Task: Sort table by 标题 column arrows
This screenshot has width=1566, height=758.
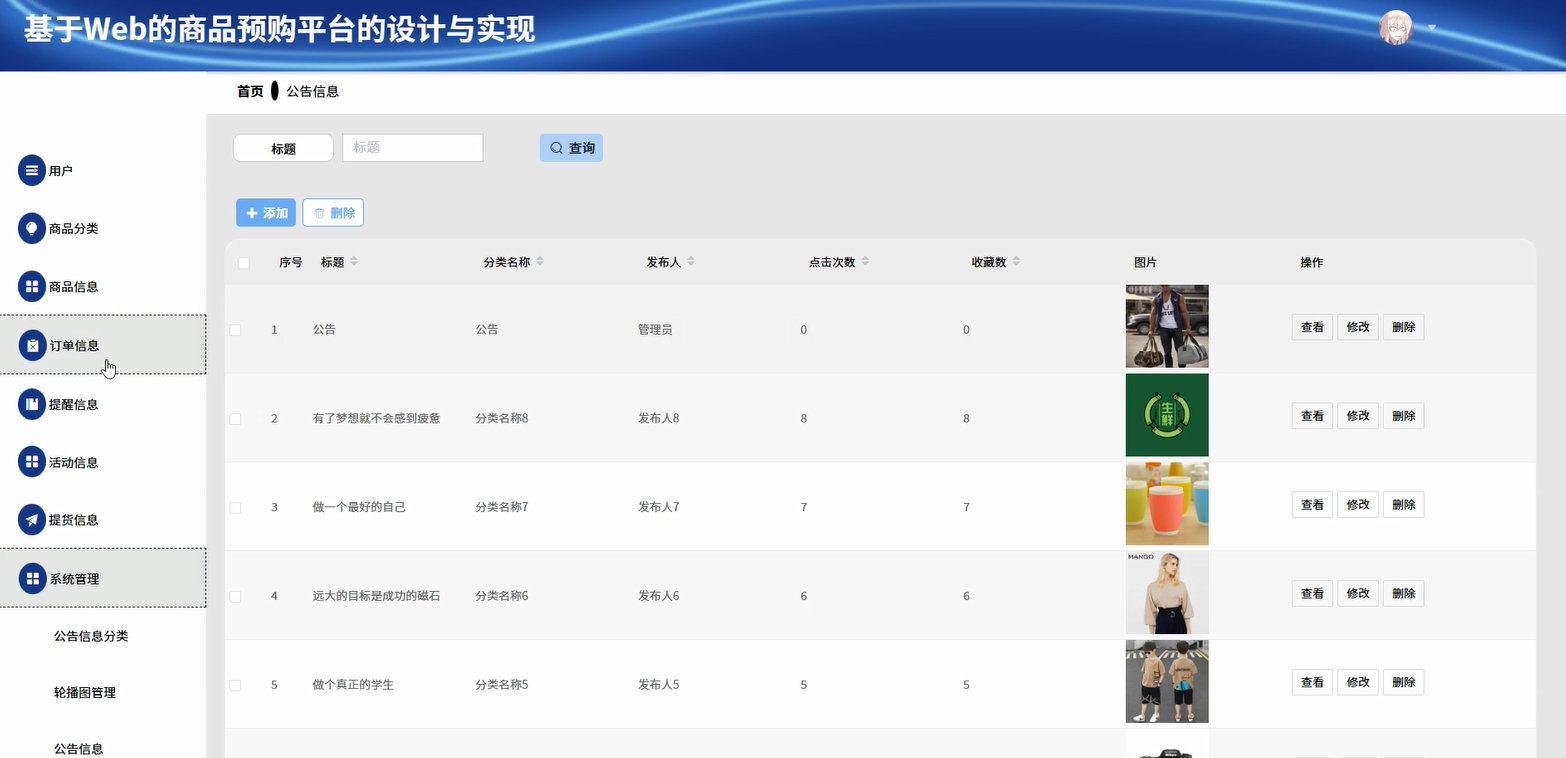Action: (353, 261)
